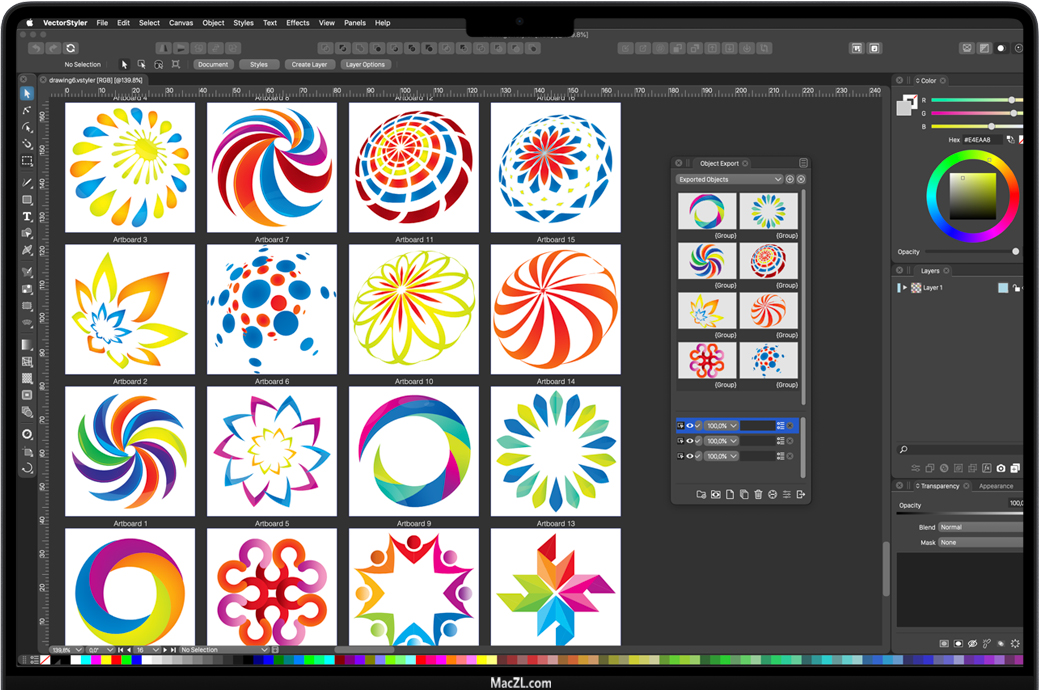Click the camera icon below Layers panel
The image size is (1040, 690).
click(x=1001, y=468)
